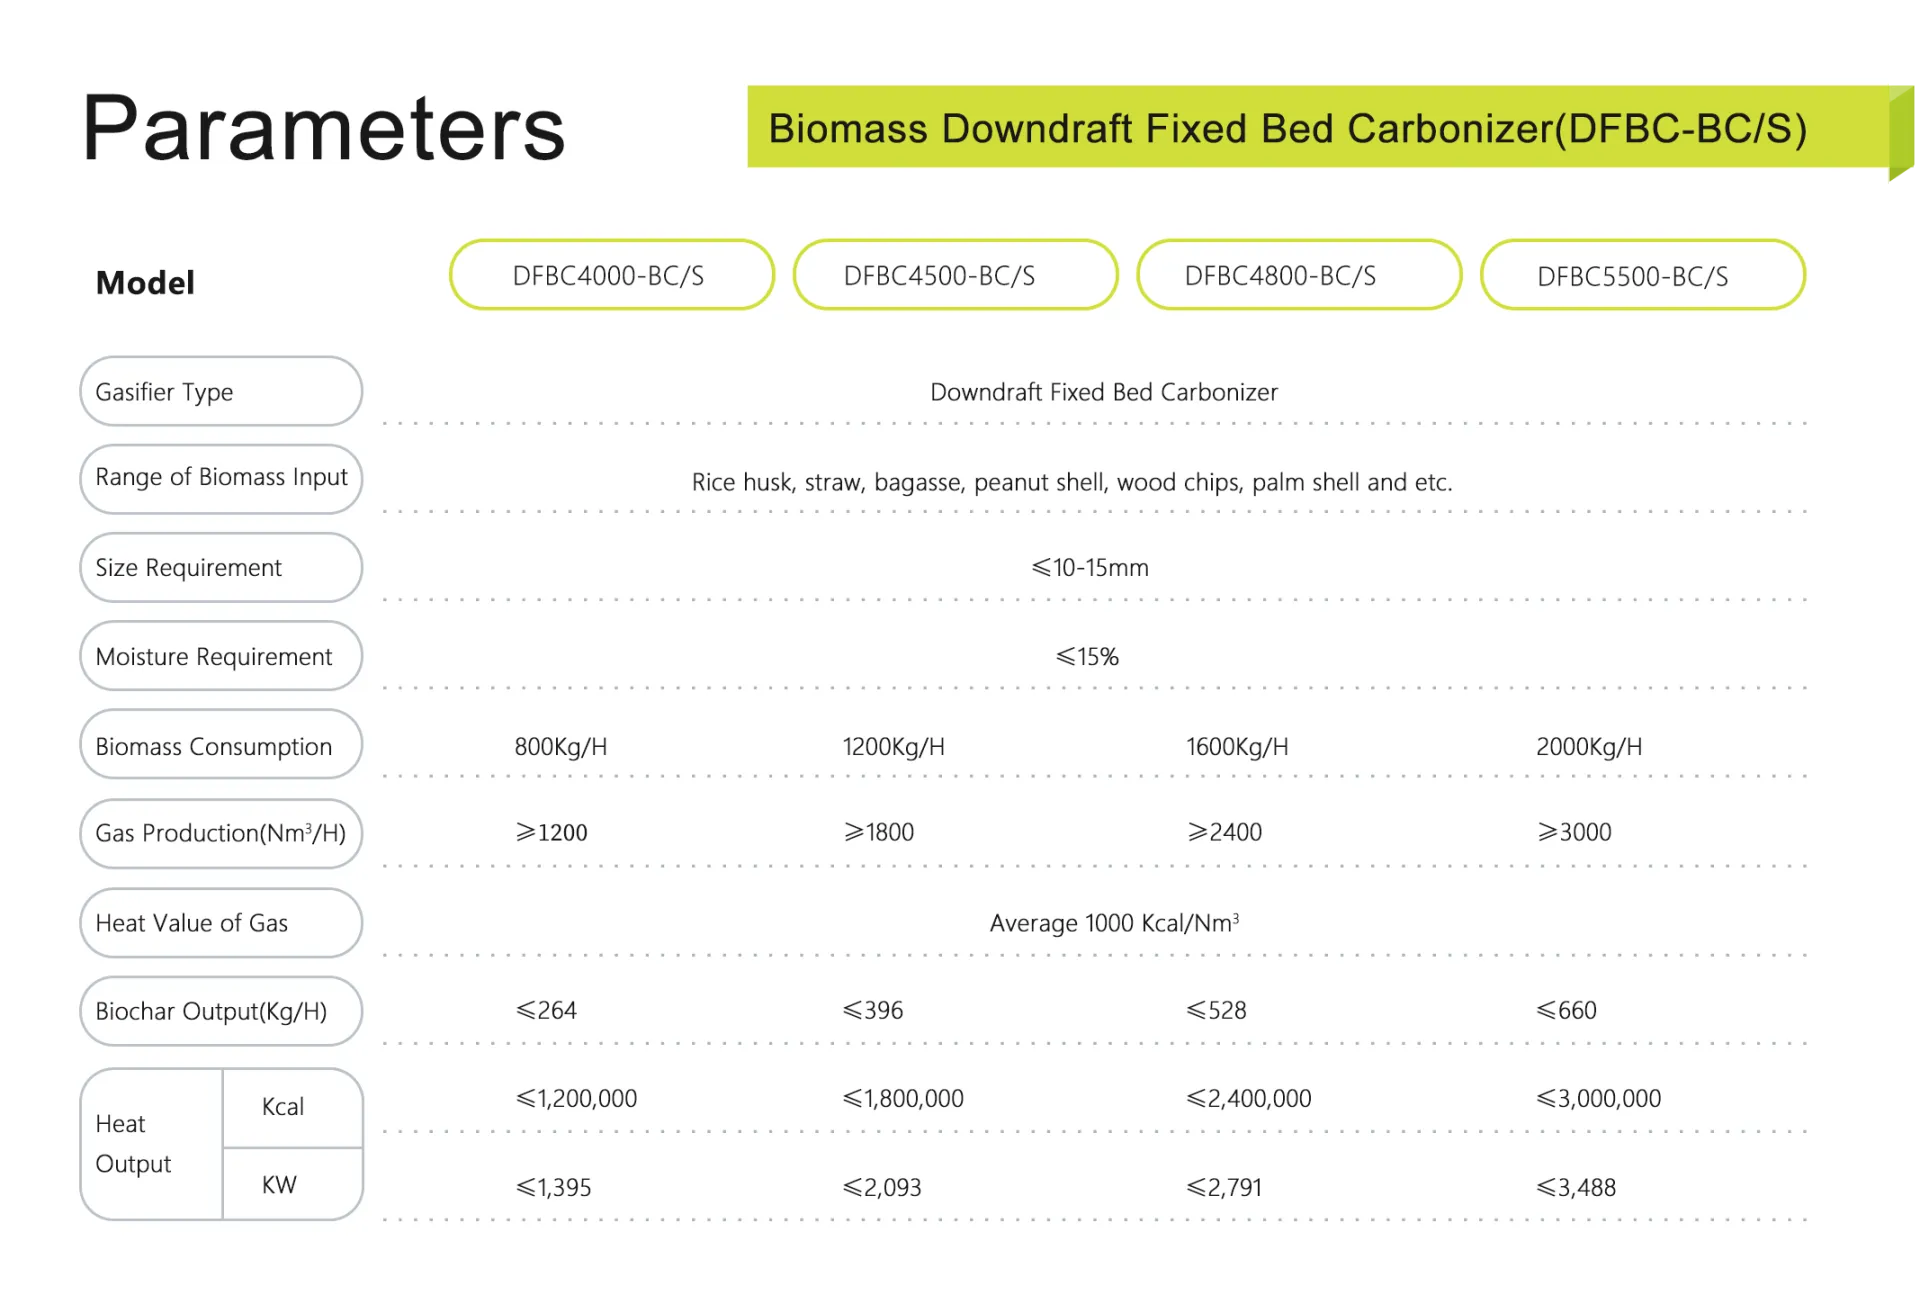The height and width of the screenshot is (1313, 1920).
Task: Click the Downdraft Fixed Bed Carbonizer text
Action: tap(1103, 392)
